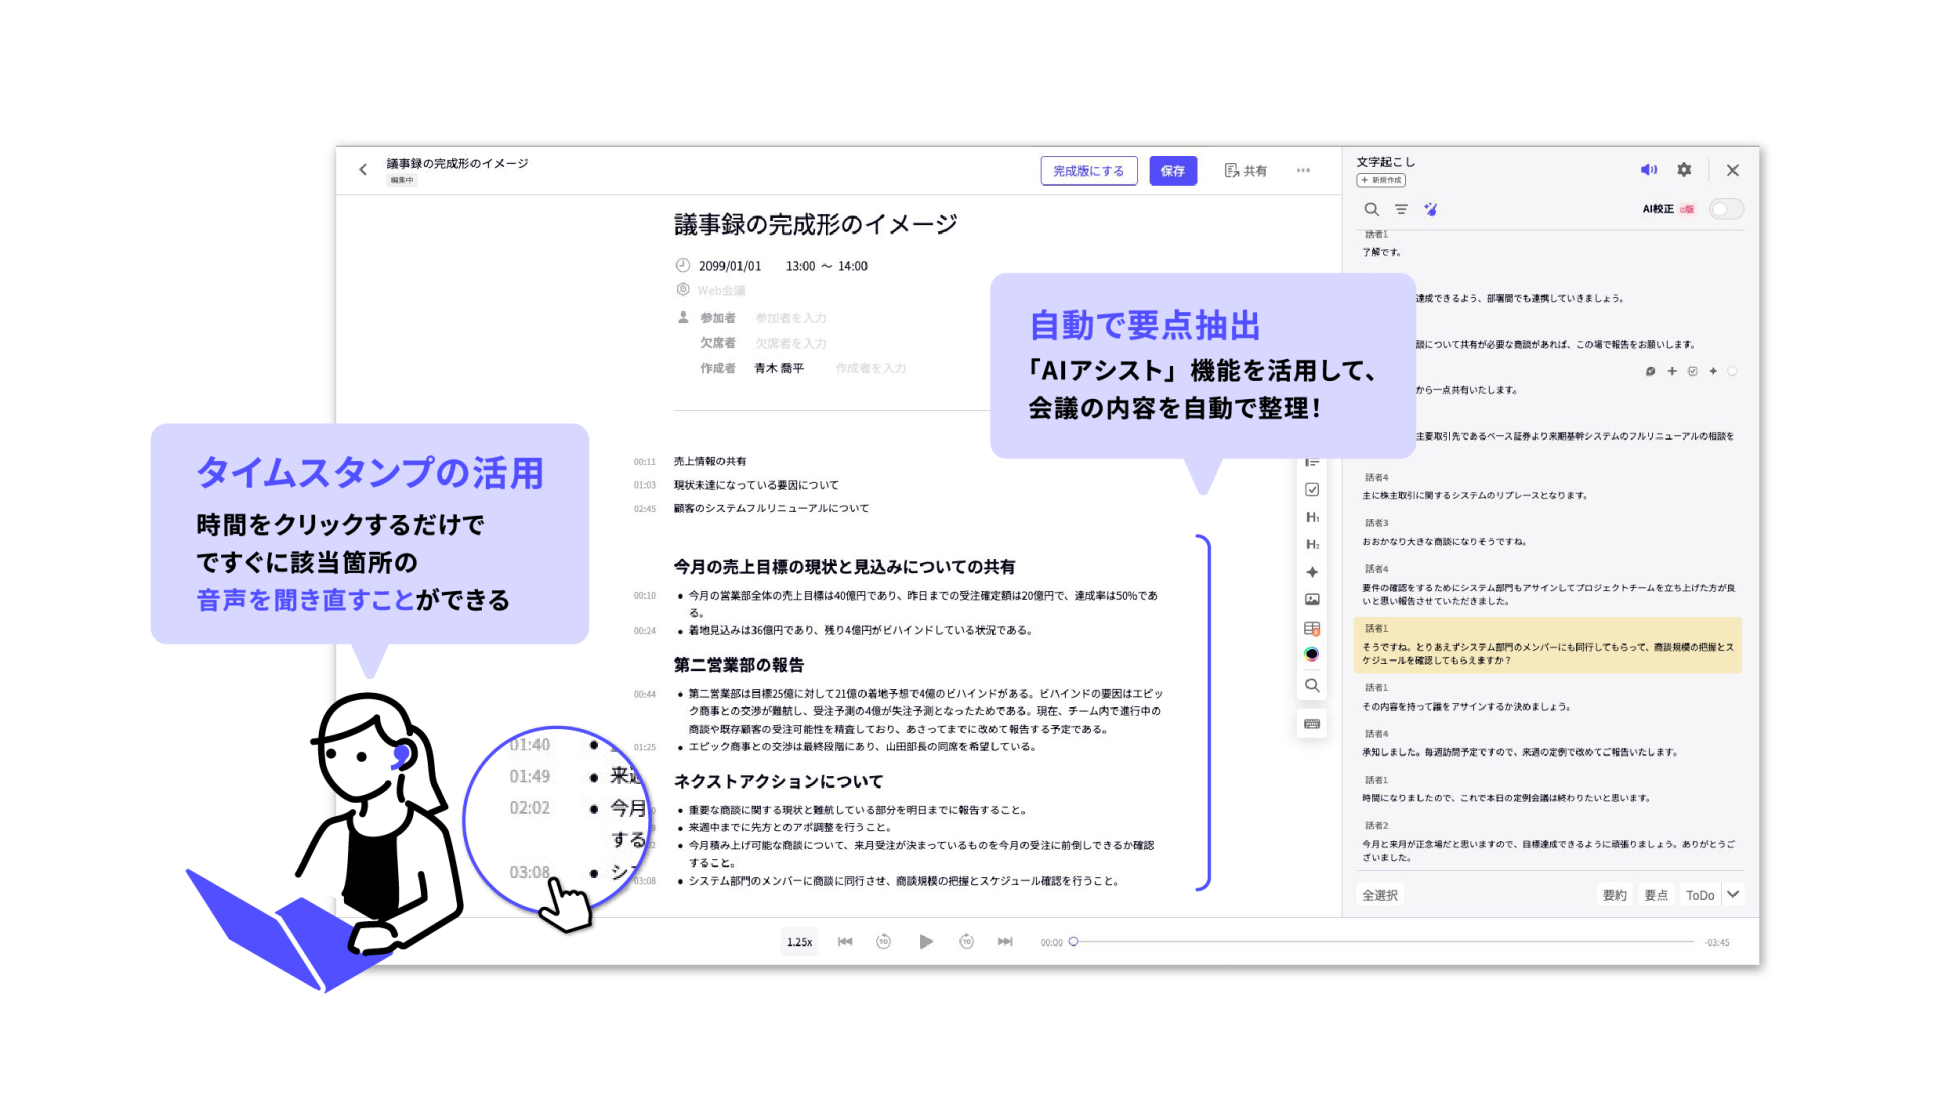This screenshot has width=1960, height=1103.
Task: Expand the dropdown arrow next to ToDo
Action: (1733, 894)
